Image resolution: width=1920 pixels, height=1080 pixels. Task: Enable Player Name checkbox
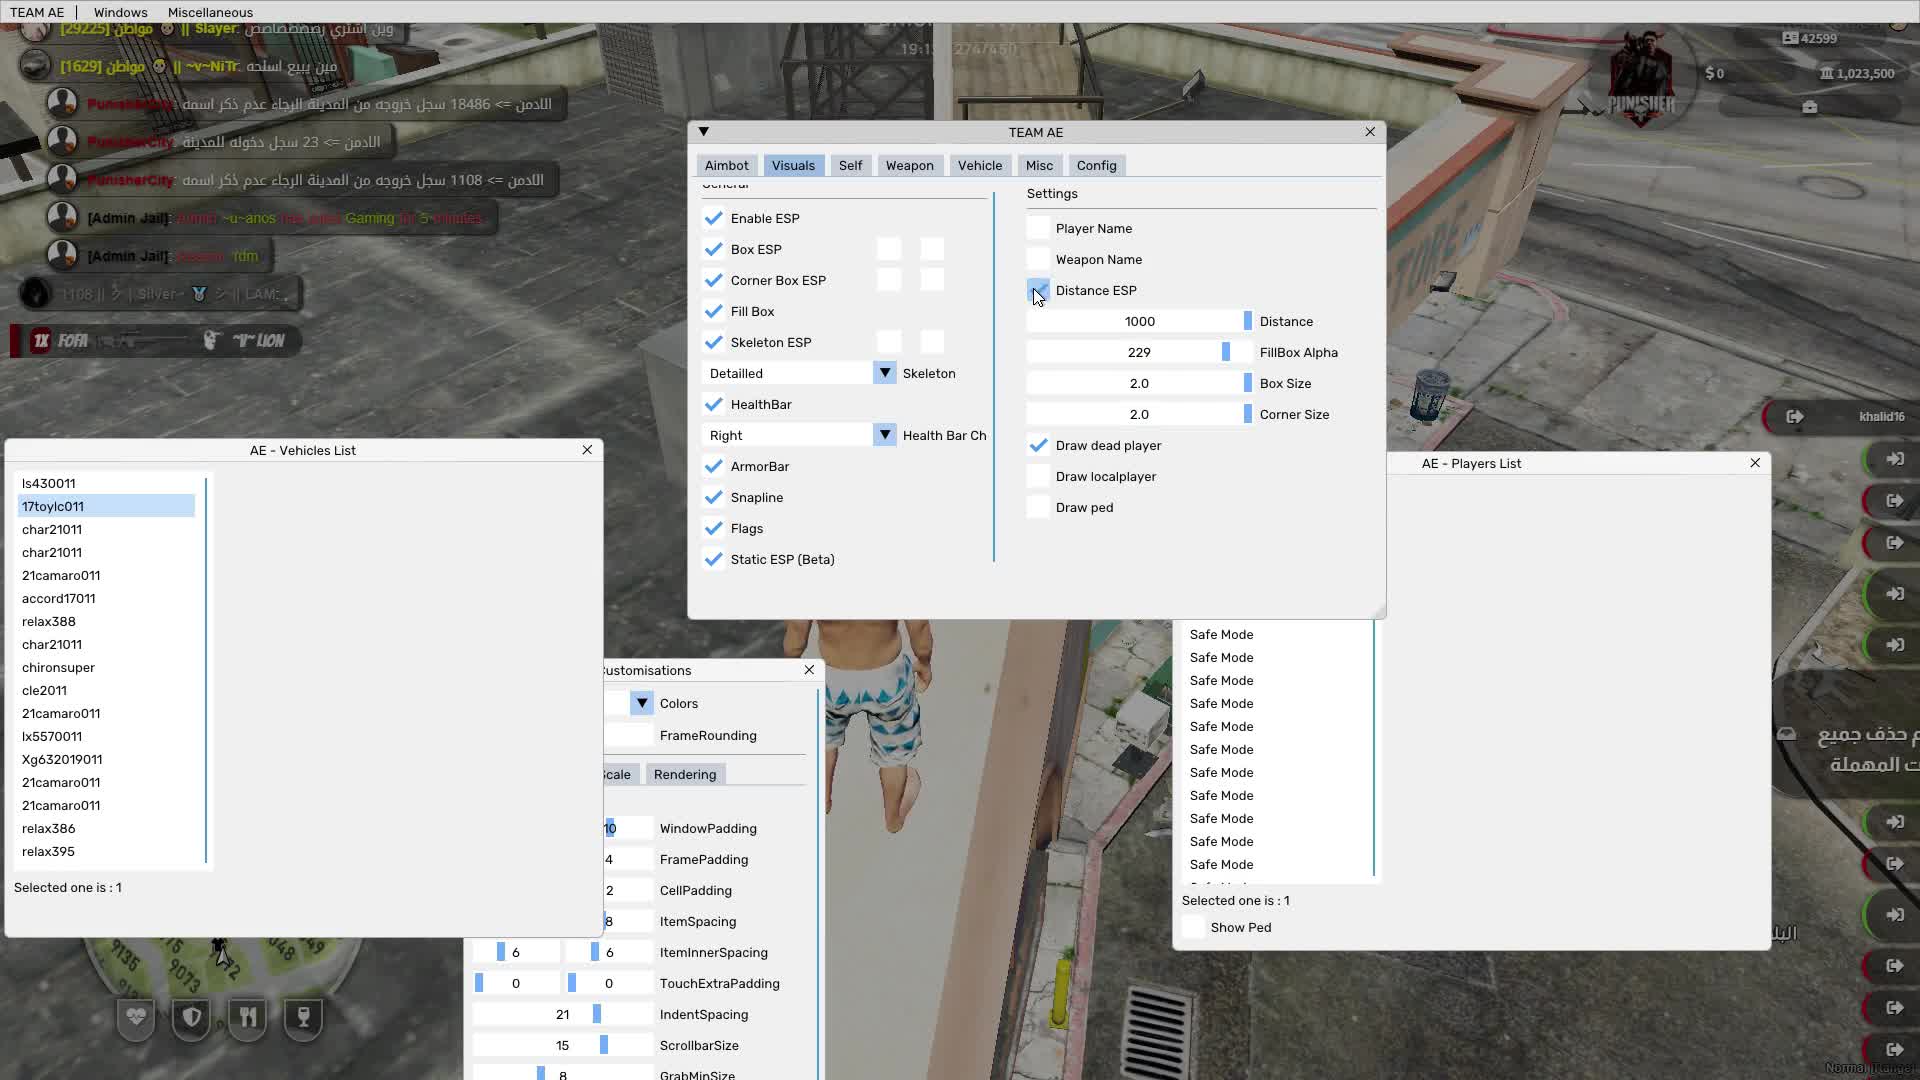pos(1039,228)
